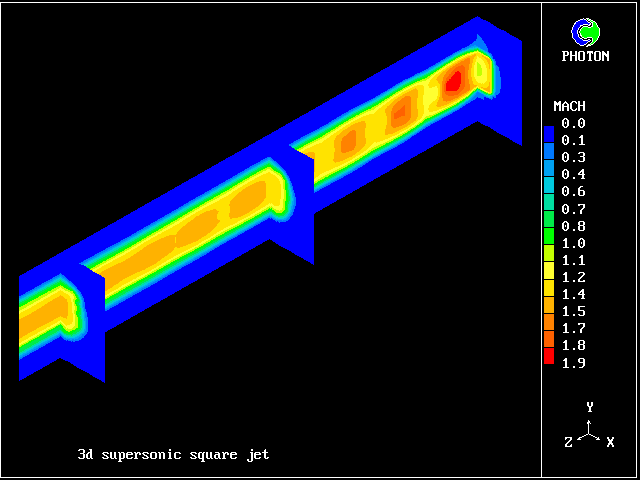Click the '3d supersonic square jet' caption
This screenshot has height=480, width=640.
point(173,455)
